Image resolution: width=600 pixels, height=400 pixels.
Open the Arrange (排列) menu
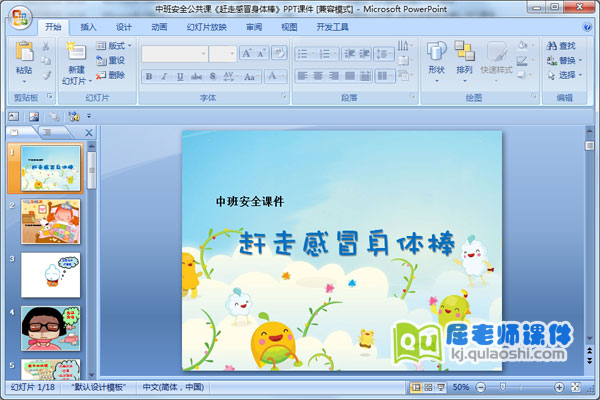point(464,62)
